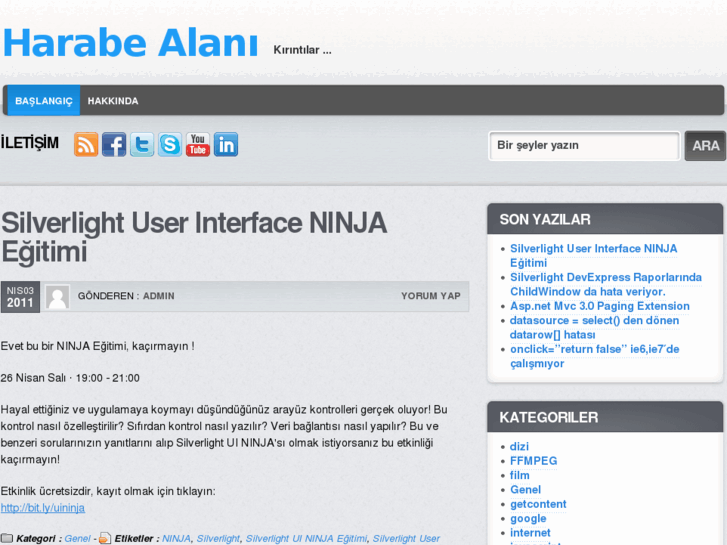Open the LinkedIn icon link
This screenshot has height=545, width=727.
click(226, 144)
